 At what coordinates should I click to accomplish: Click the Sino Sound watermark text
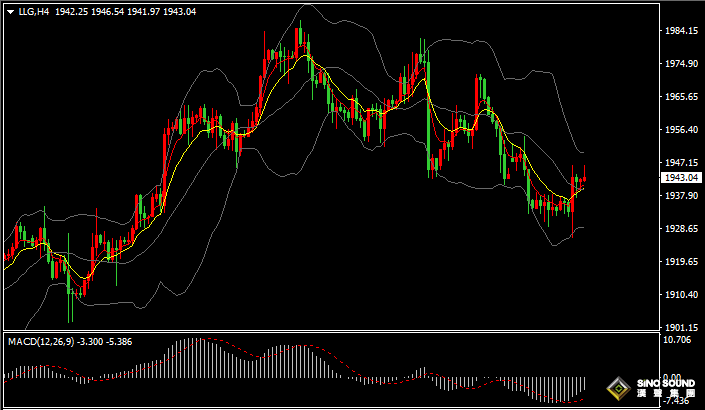click(662, 387)
